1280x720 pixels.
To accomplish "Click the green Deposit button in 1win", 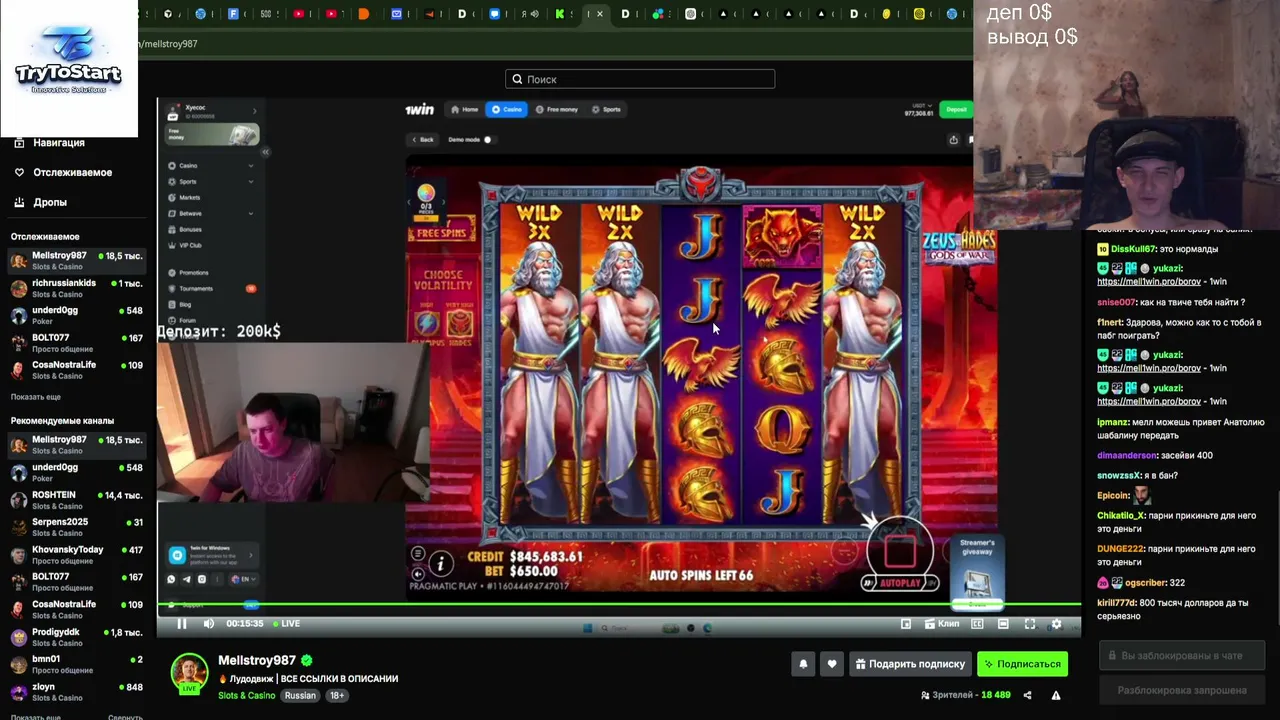I will click(956, 109).
